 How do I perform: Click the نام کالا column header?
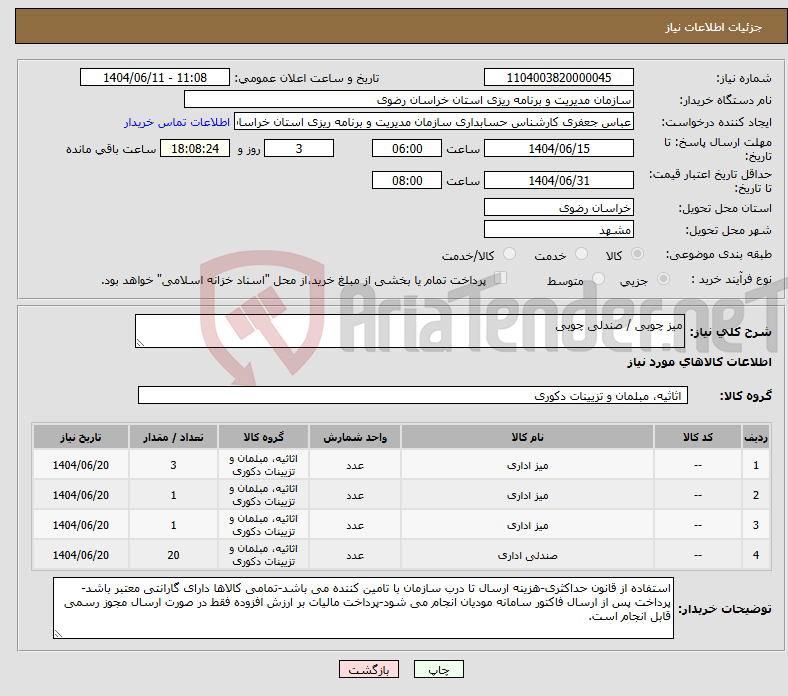click(x=527, y=437)
